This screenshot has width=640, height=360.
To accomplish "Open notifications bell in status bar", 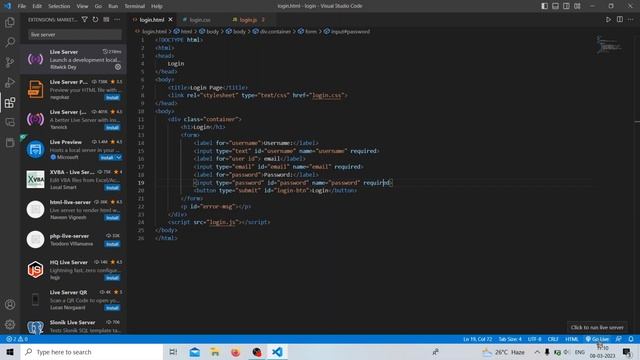I will coord(631,339).
